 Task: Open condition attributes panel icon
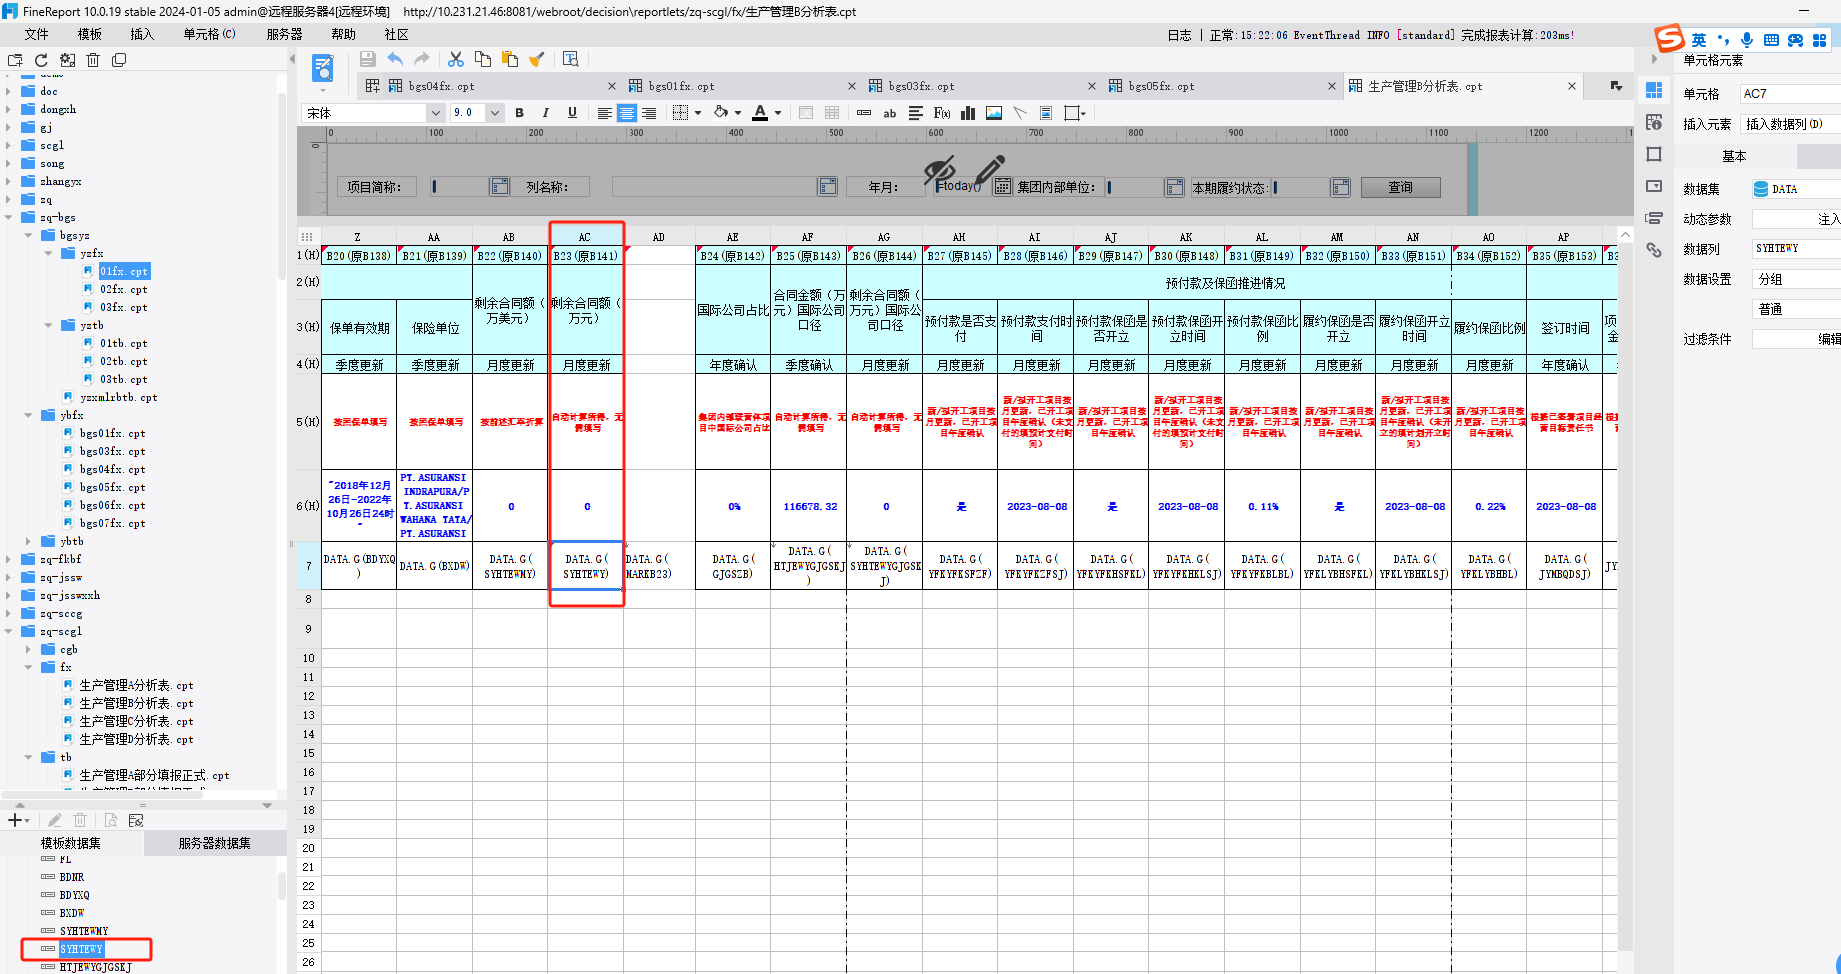click(x=1654, y=218)
